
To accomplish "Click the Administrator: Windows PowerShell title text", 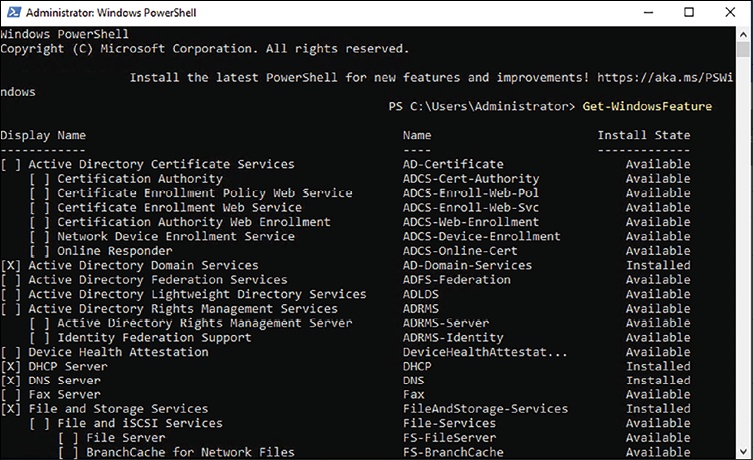I will [x=111, y=12].
